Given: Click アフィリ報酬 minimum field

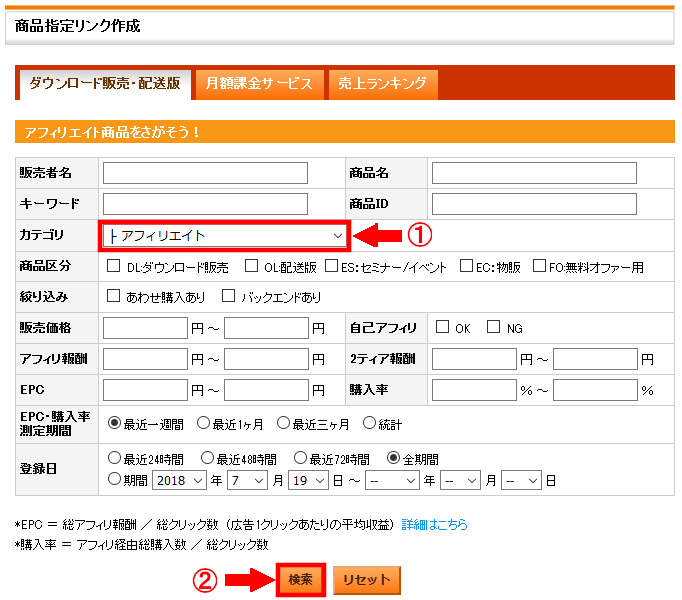Looking at the screenshot, I should coord(145,359).
